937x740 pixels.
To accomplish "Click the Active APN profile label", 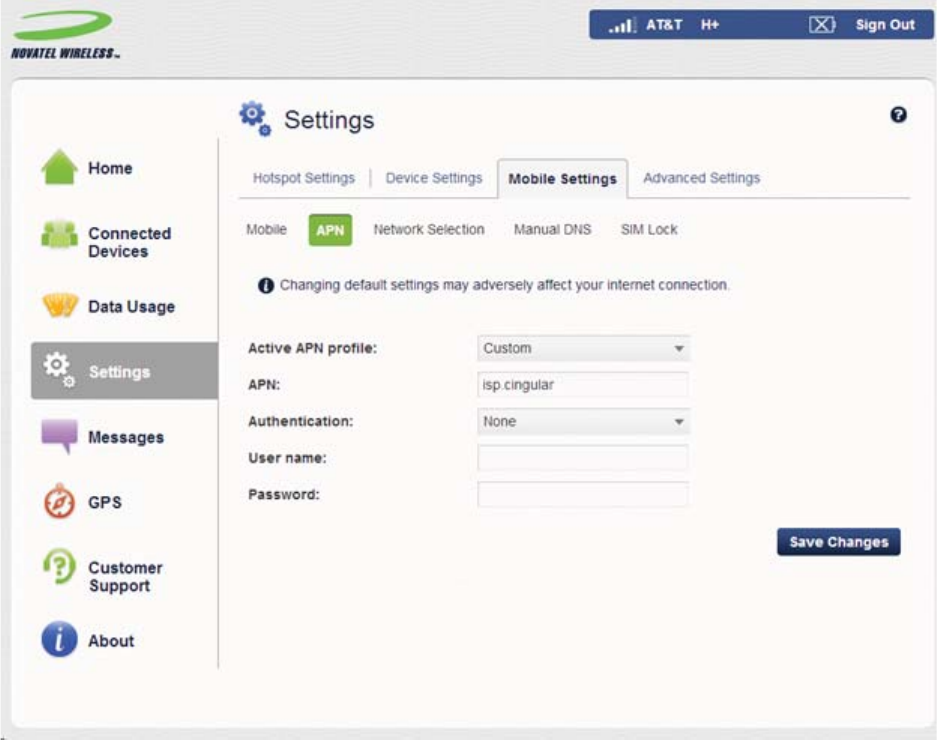I will (313, 348).
